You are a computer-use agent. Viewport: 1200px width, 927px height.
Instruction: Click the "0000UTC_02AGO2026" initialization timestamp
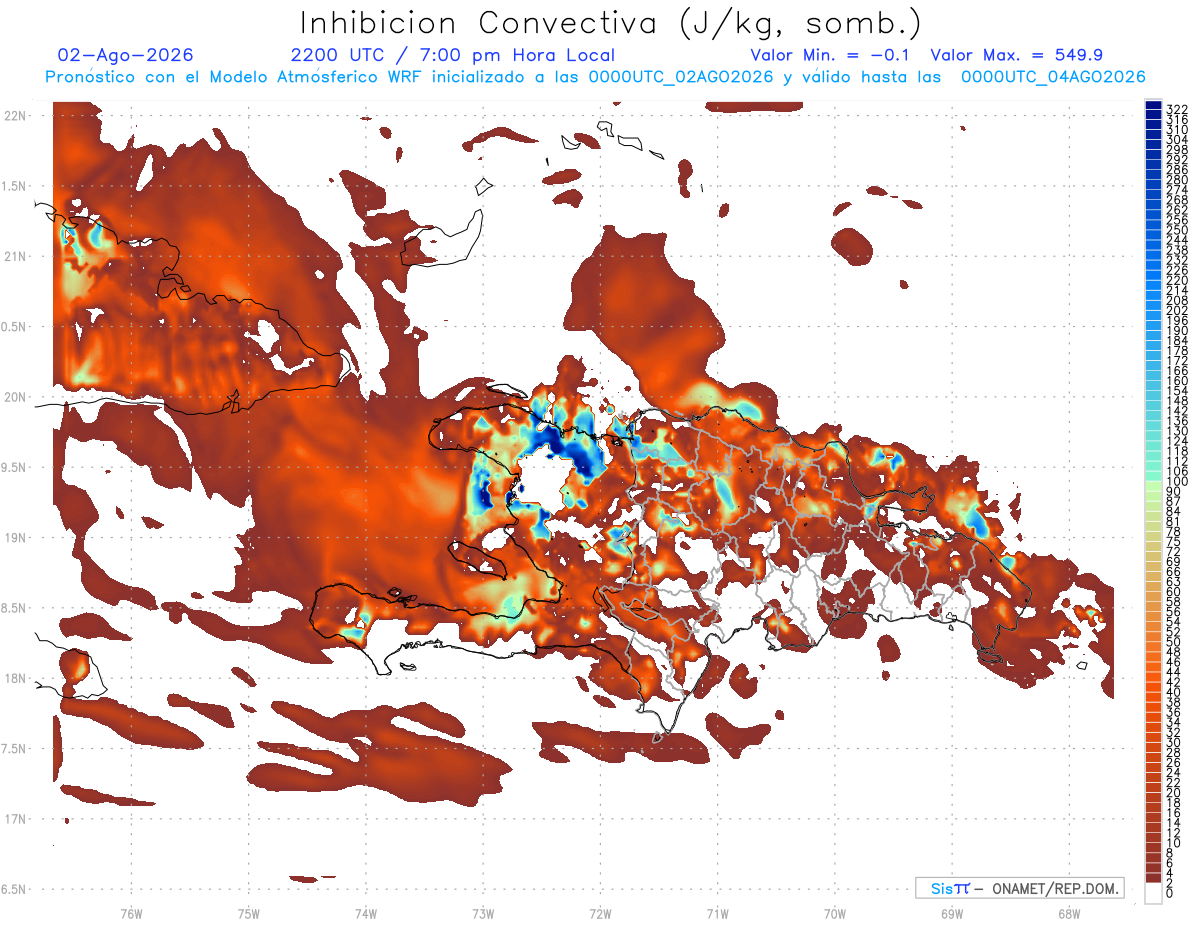681,77
